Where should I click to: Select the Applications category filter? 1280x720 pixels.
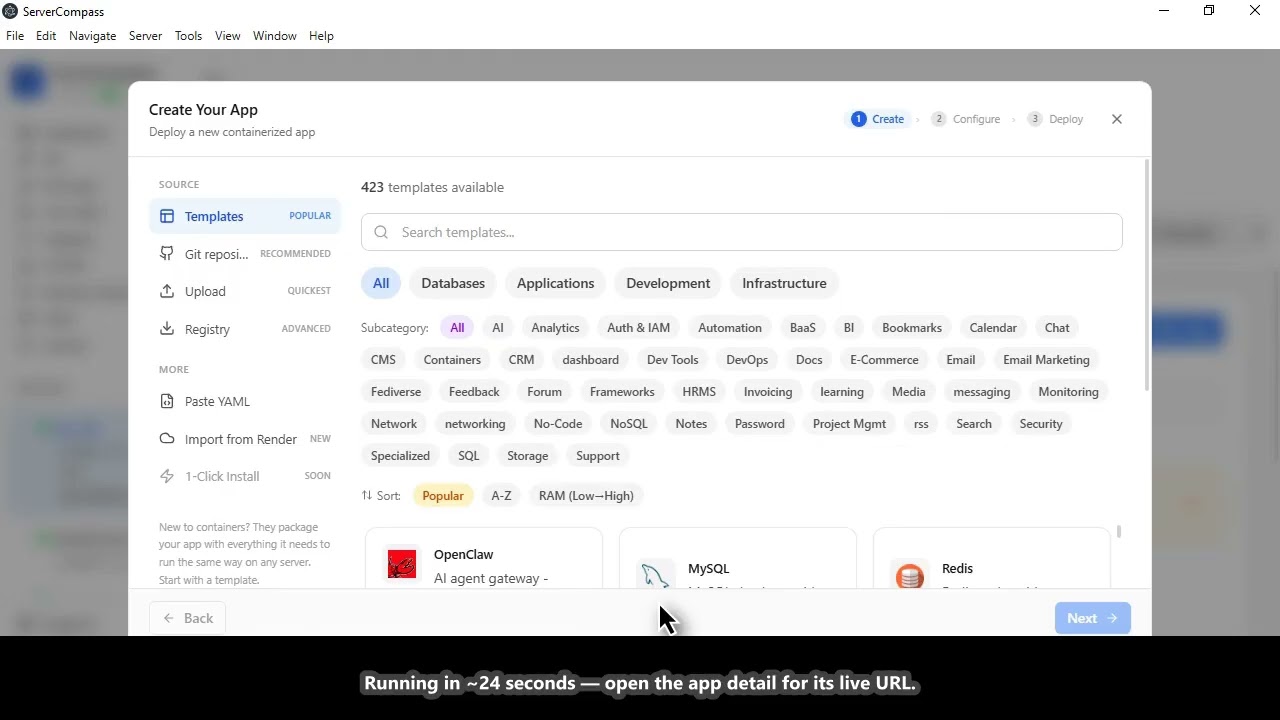click(555, 283)
